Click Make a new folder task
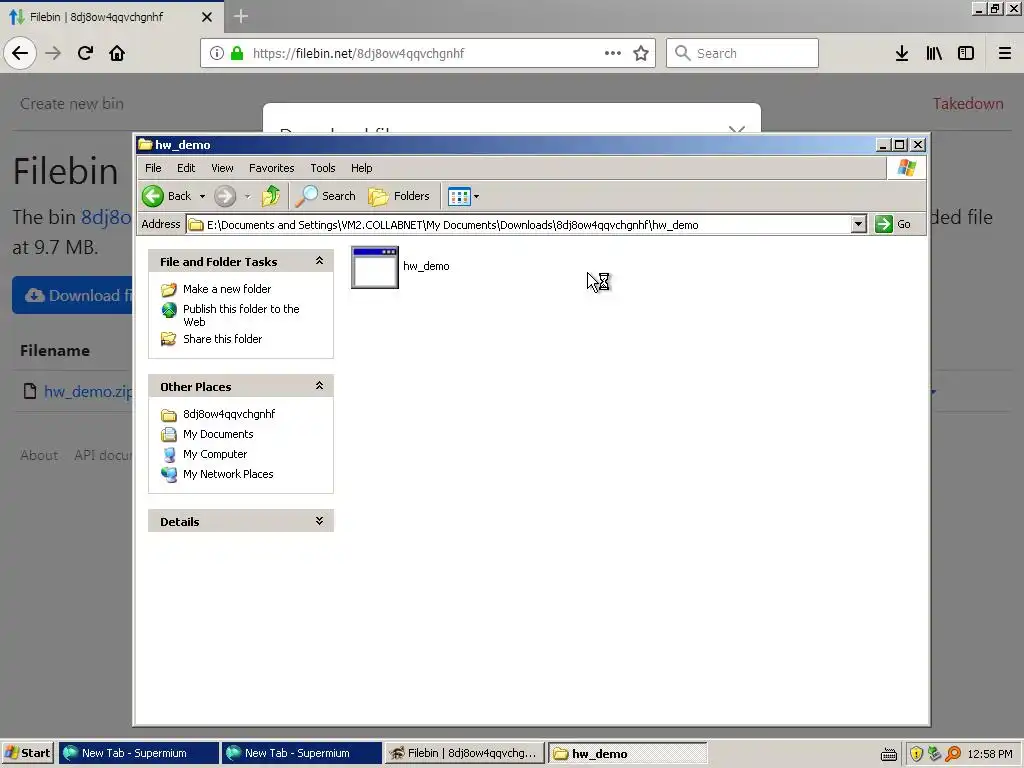 pos(227,289)
